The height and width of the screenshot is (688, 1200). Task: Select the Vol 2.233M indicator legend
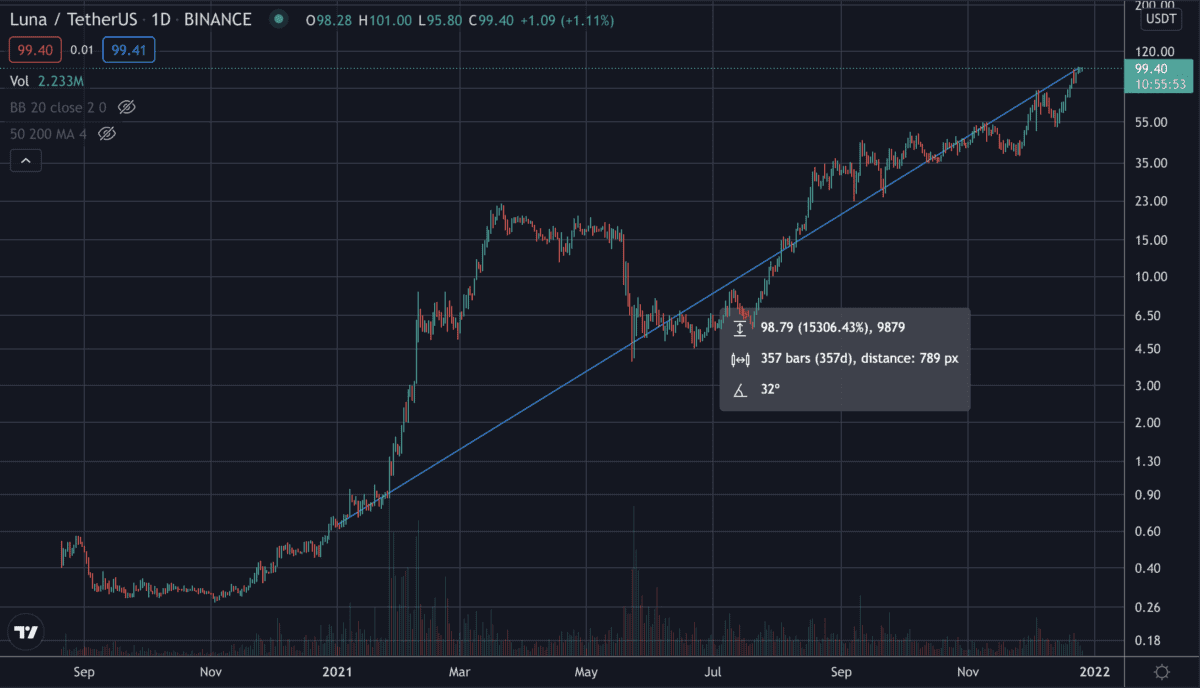(47, 81)
